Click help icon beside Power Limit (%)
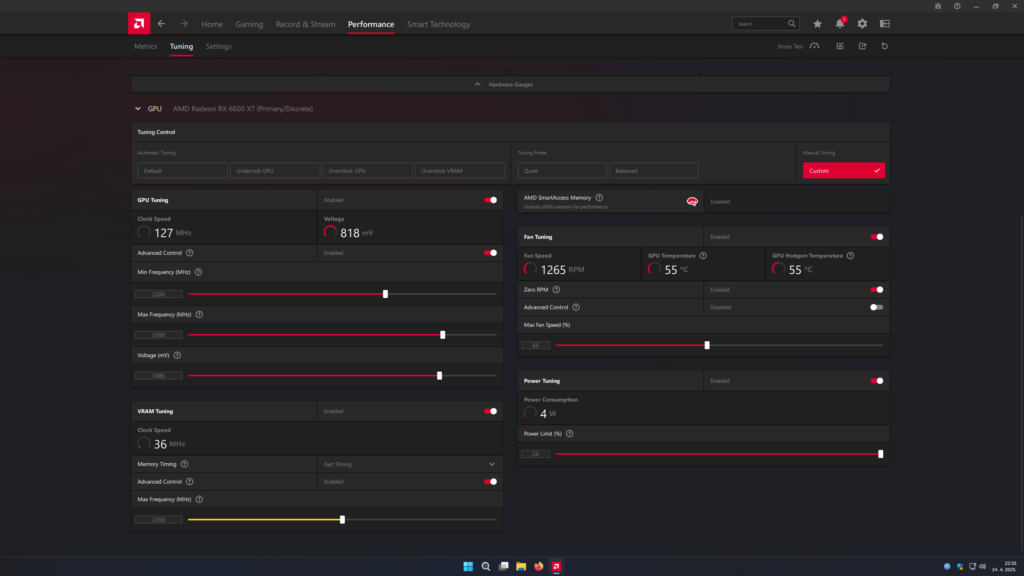Image resolution: width=1024 pixels, height=576 pixels. [569, 434]
